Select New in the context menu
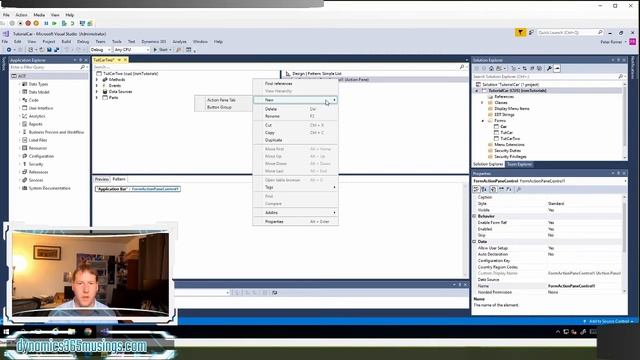Viewport: 640px width, 360px height. [295, 100]
